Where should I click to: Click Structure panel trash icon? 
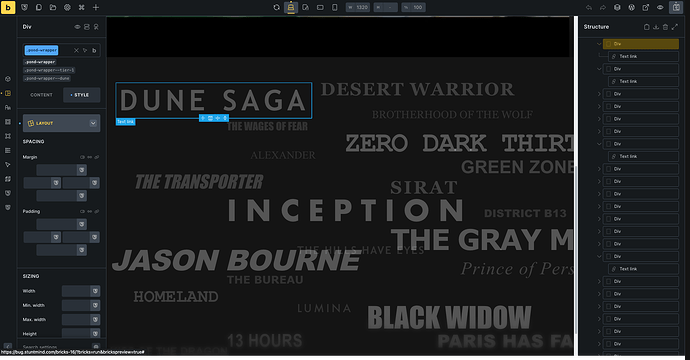click(665, 27)
